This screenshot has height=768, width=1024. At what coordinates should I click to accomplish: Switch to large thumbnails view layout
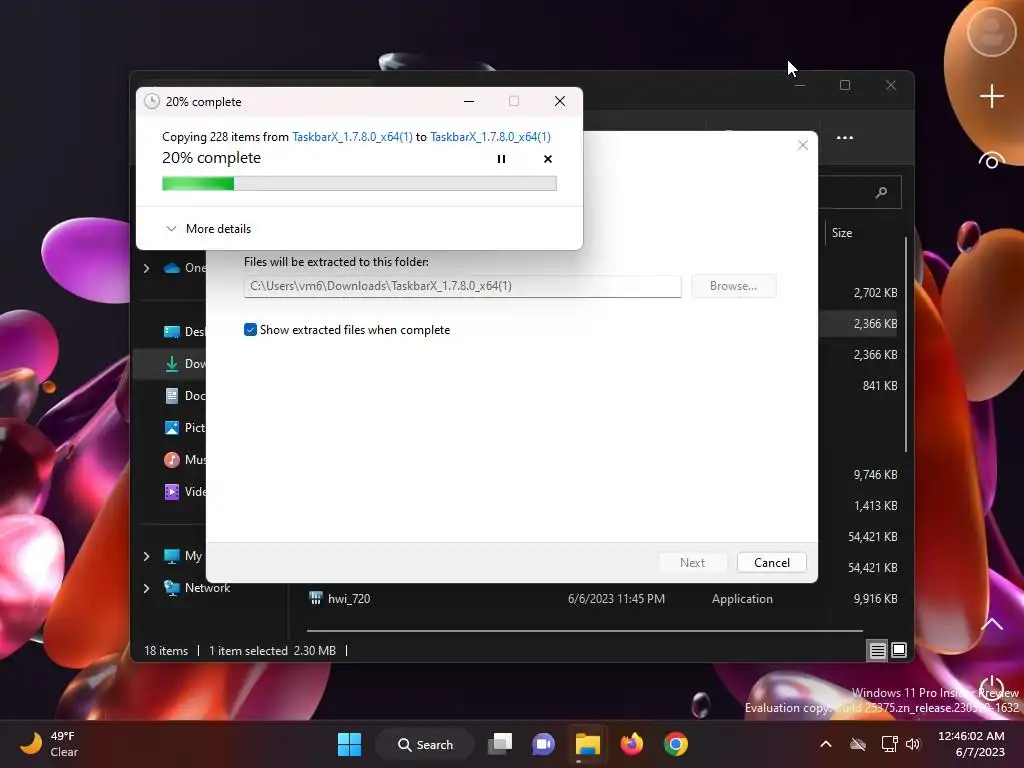[899, 650]
